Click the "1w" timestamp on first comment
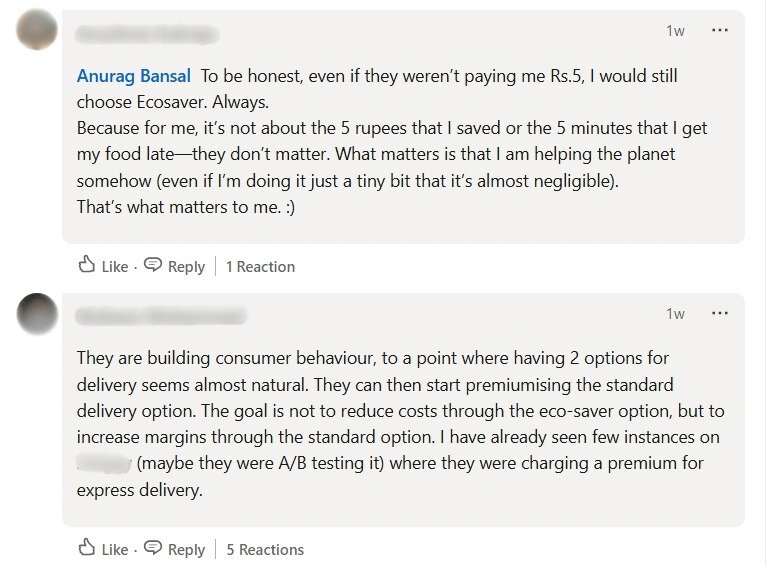 pos(676,31)
